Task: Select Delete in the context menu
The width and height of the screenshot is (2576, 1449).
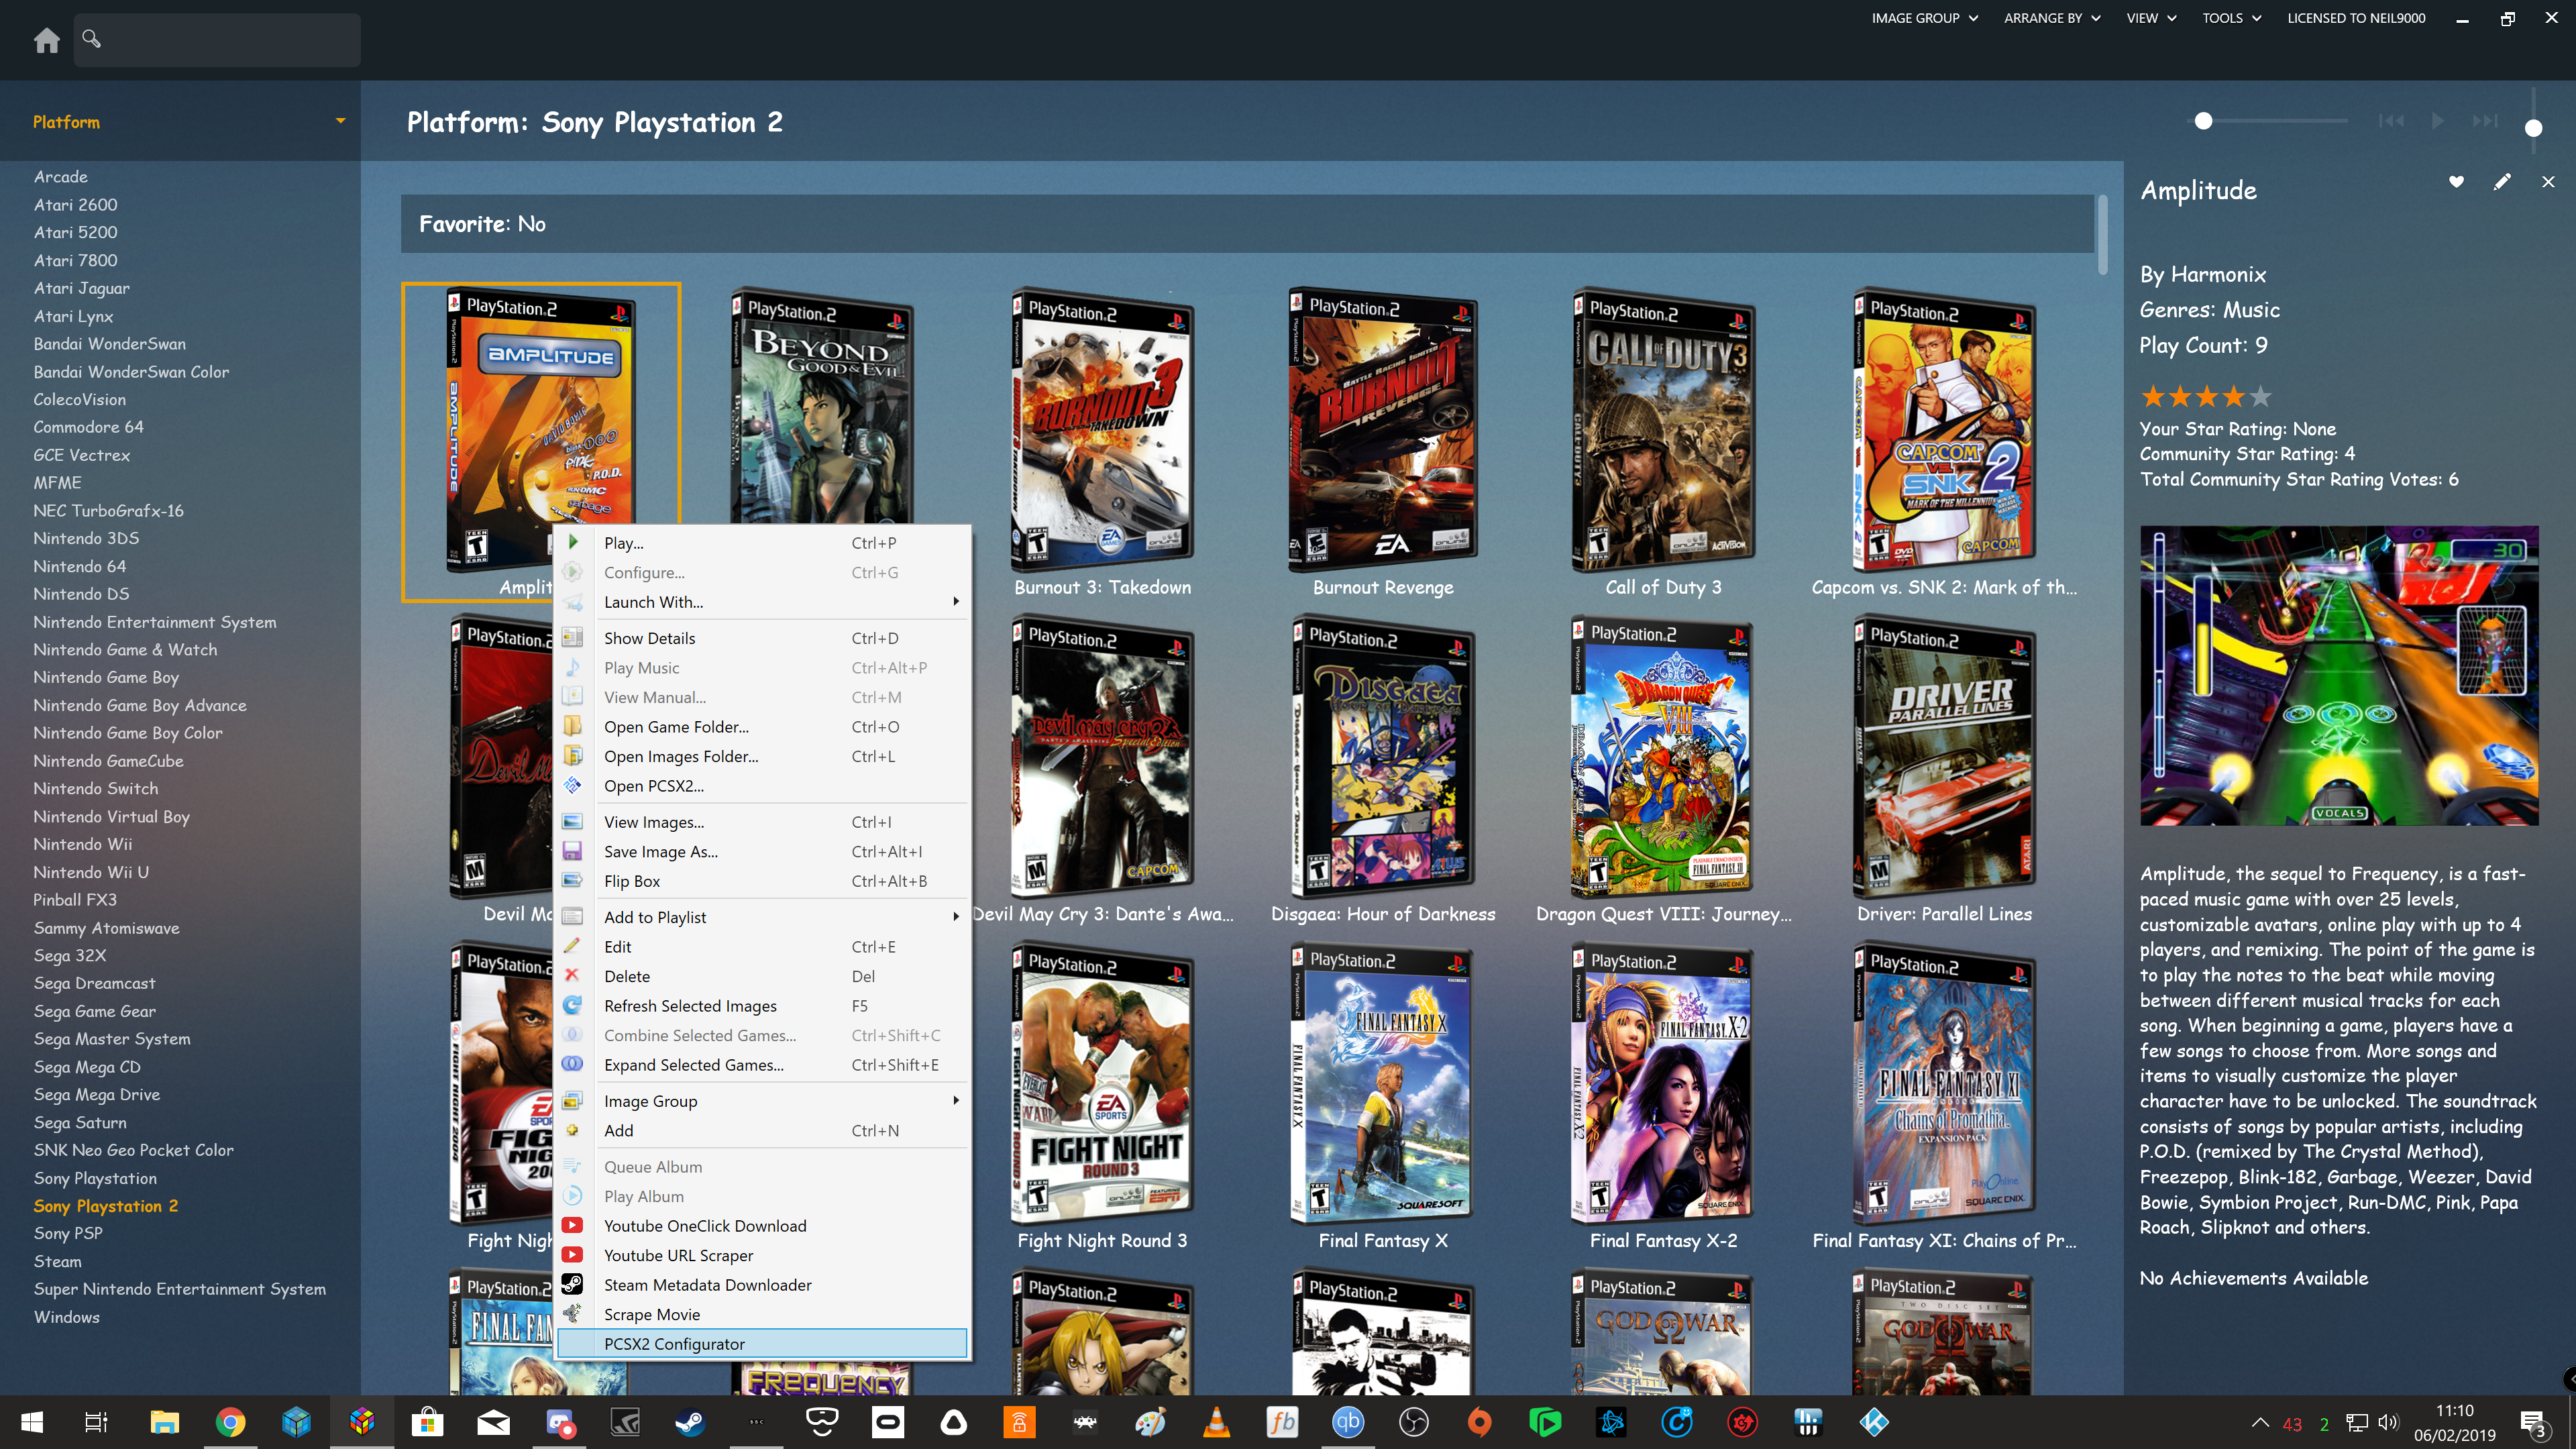Action: coord(762,976)
